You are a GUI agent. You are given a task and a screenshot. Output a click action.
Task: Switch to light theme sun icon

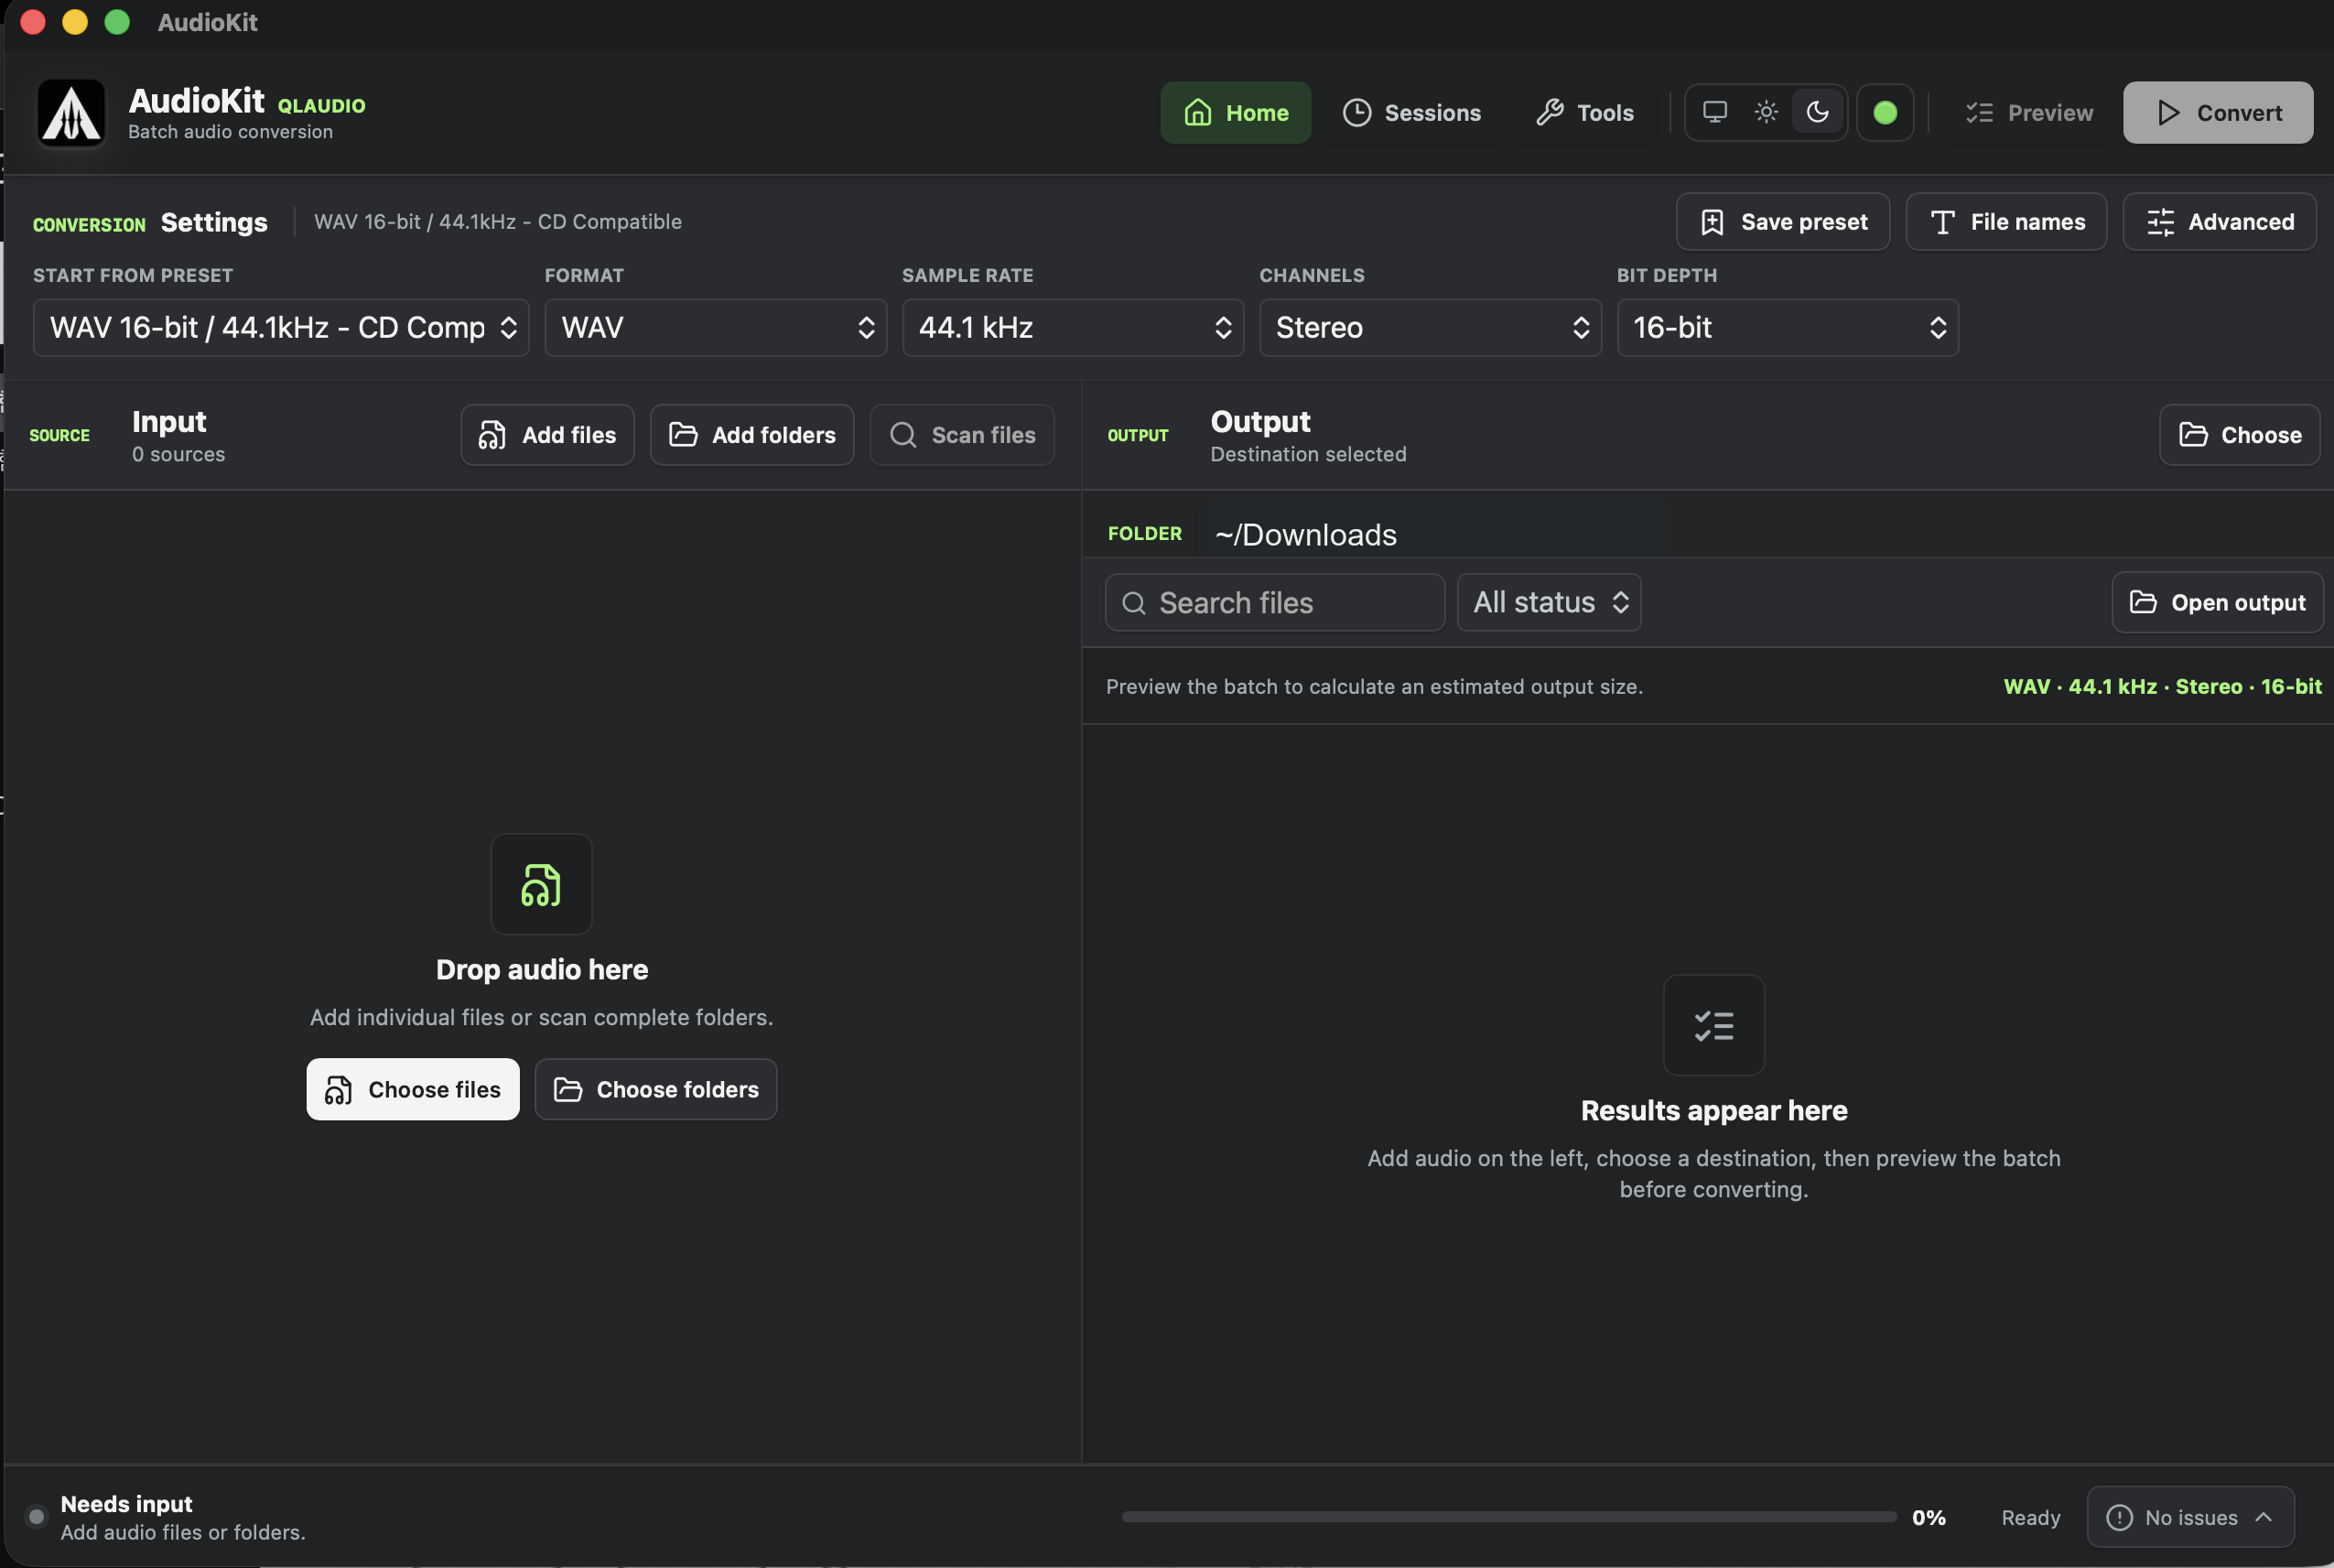1766,112
